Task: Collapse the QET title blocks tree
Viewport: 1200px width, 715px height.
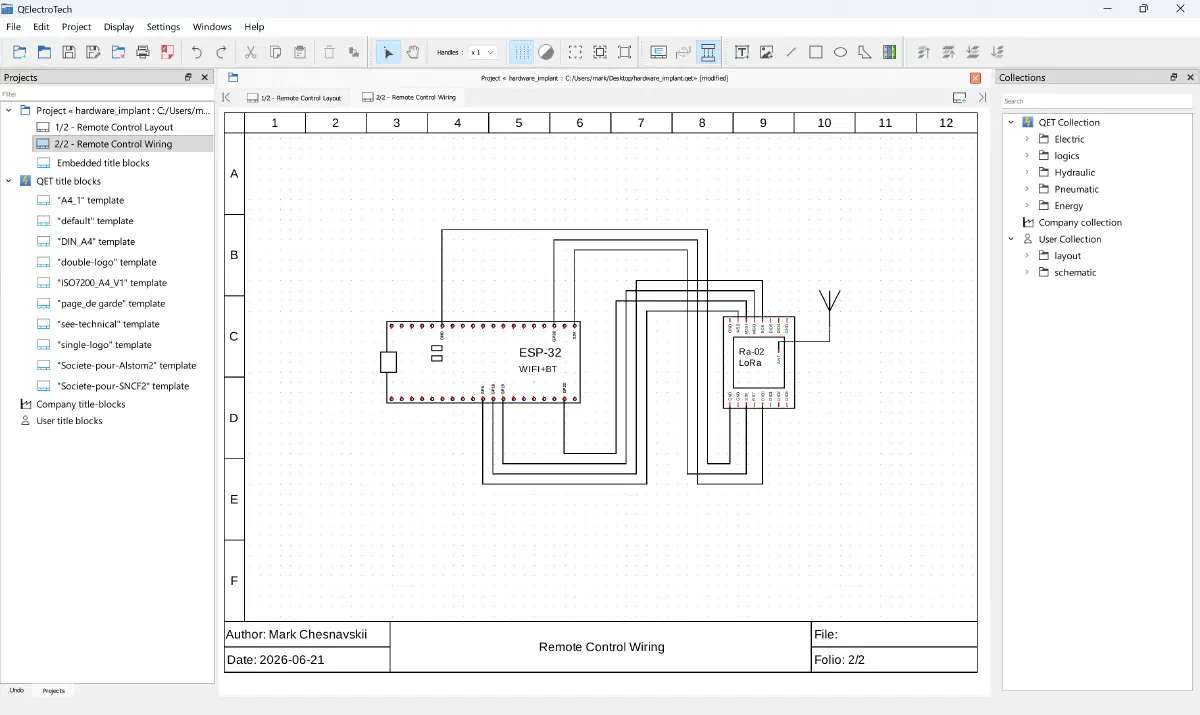Action: 10,181
